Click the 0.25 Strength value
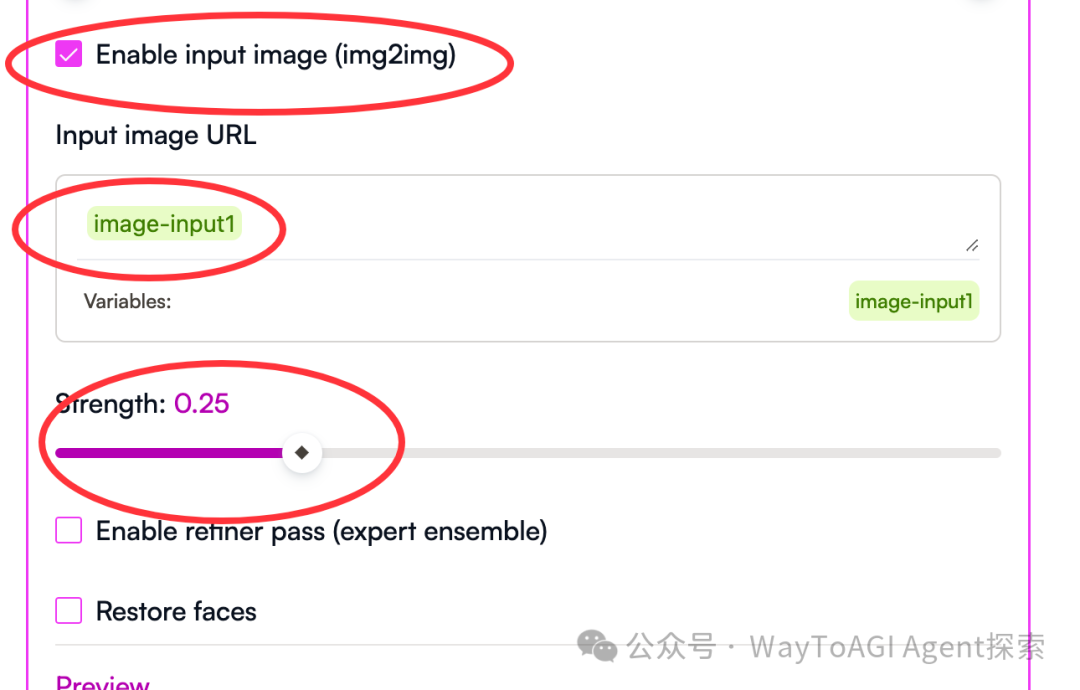This screenshot has width=1080, height=690. tap(201, 404)
